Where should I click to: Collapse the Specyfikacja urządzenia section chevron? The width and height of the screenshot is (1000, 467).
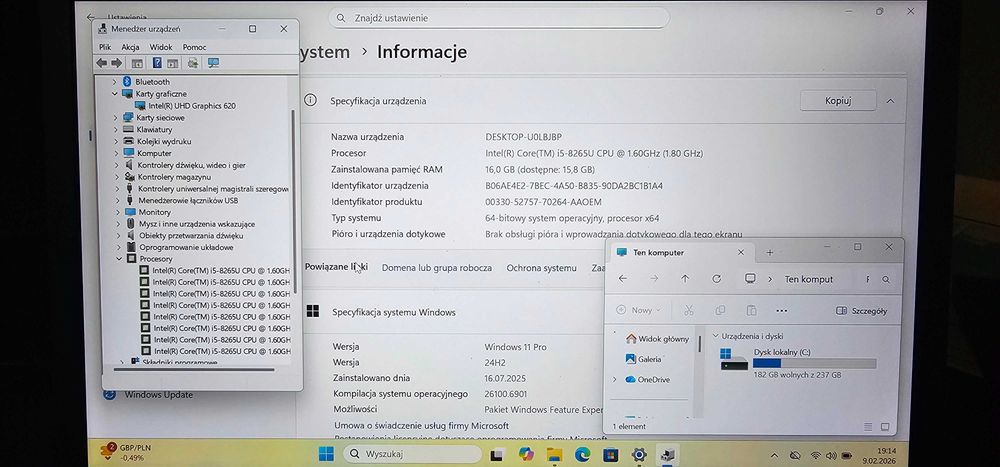click(x=890, y=101)
